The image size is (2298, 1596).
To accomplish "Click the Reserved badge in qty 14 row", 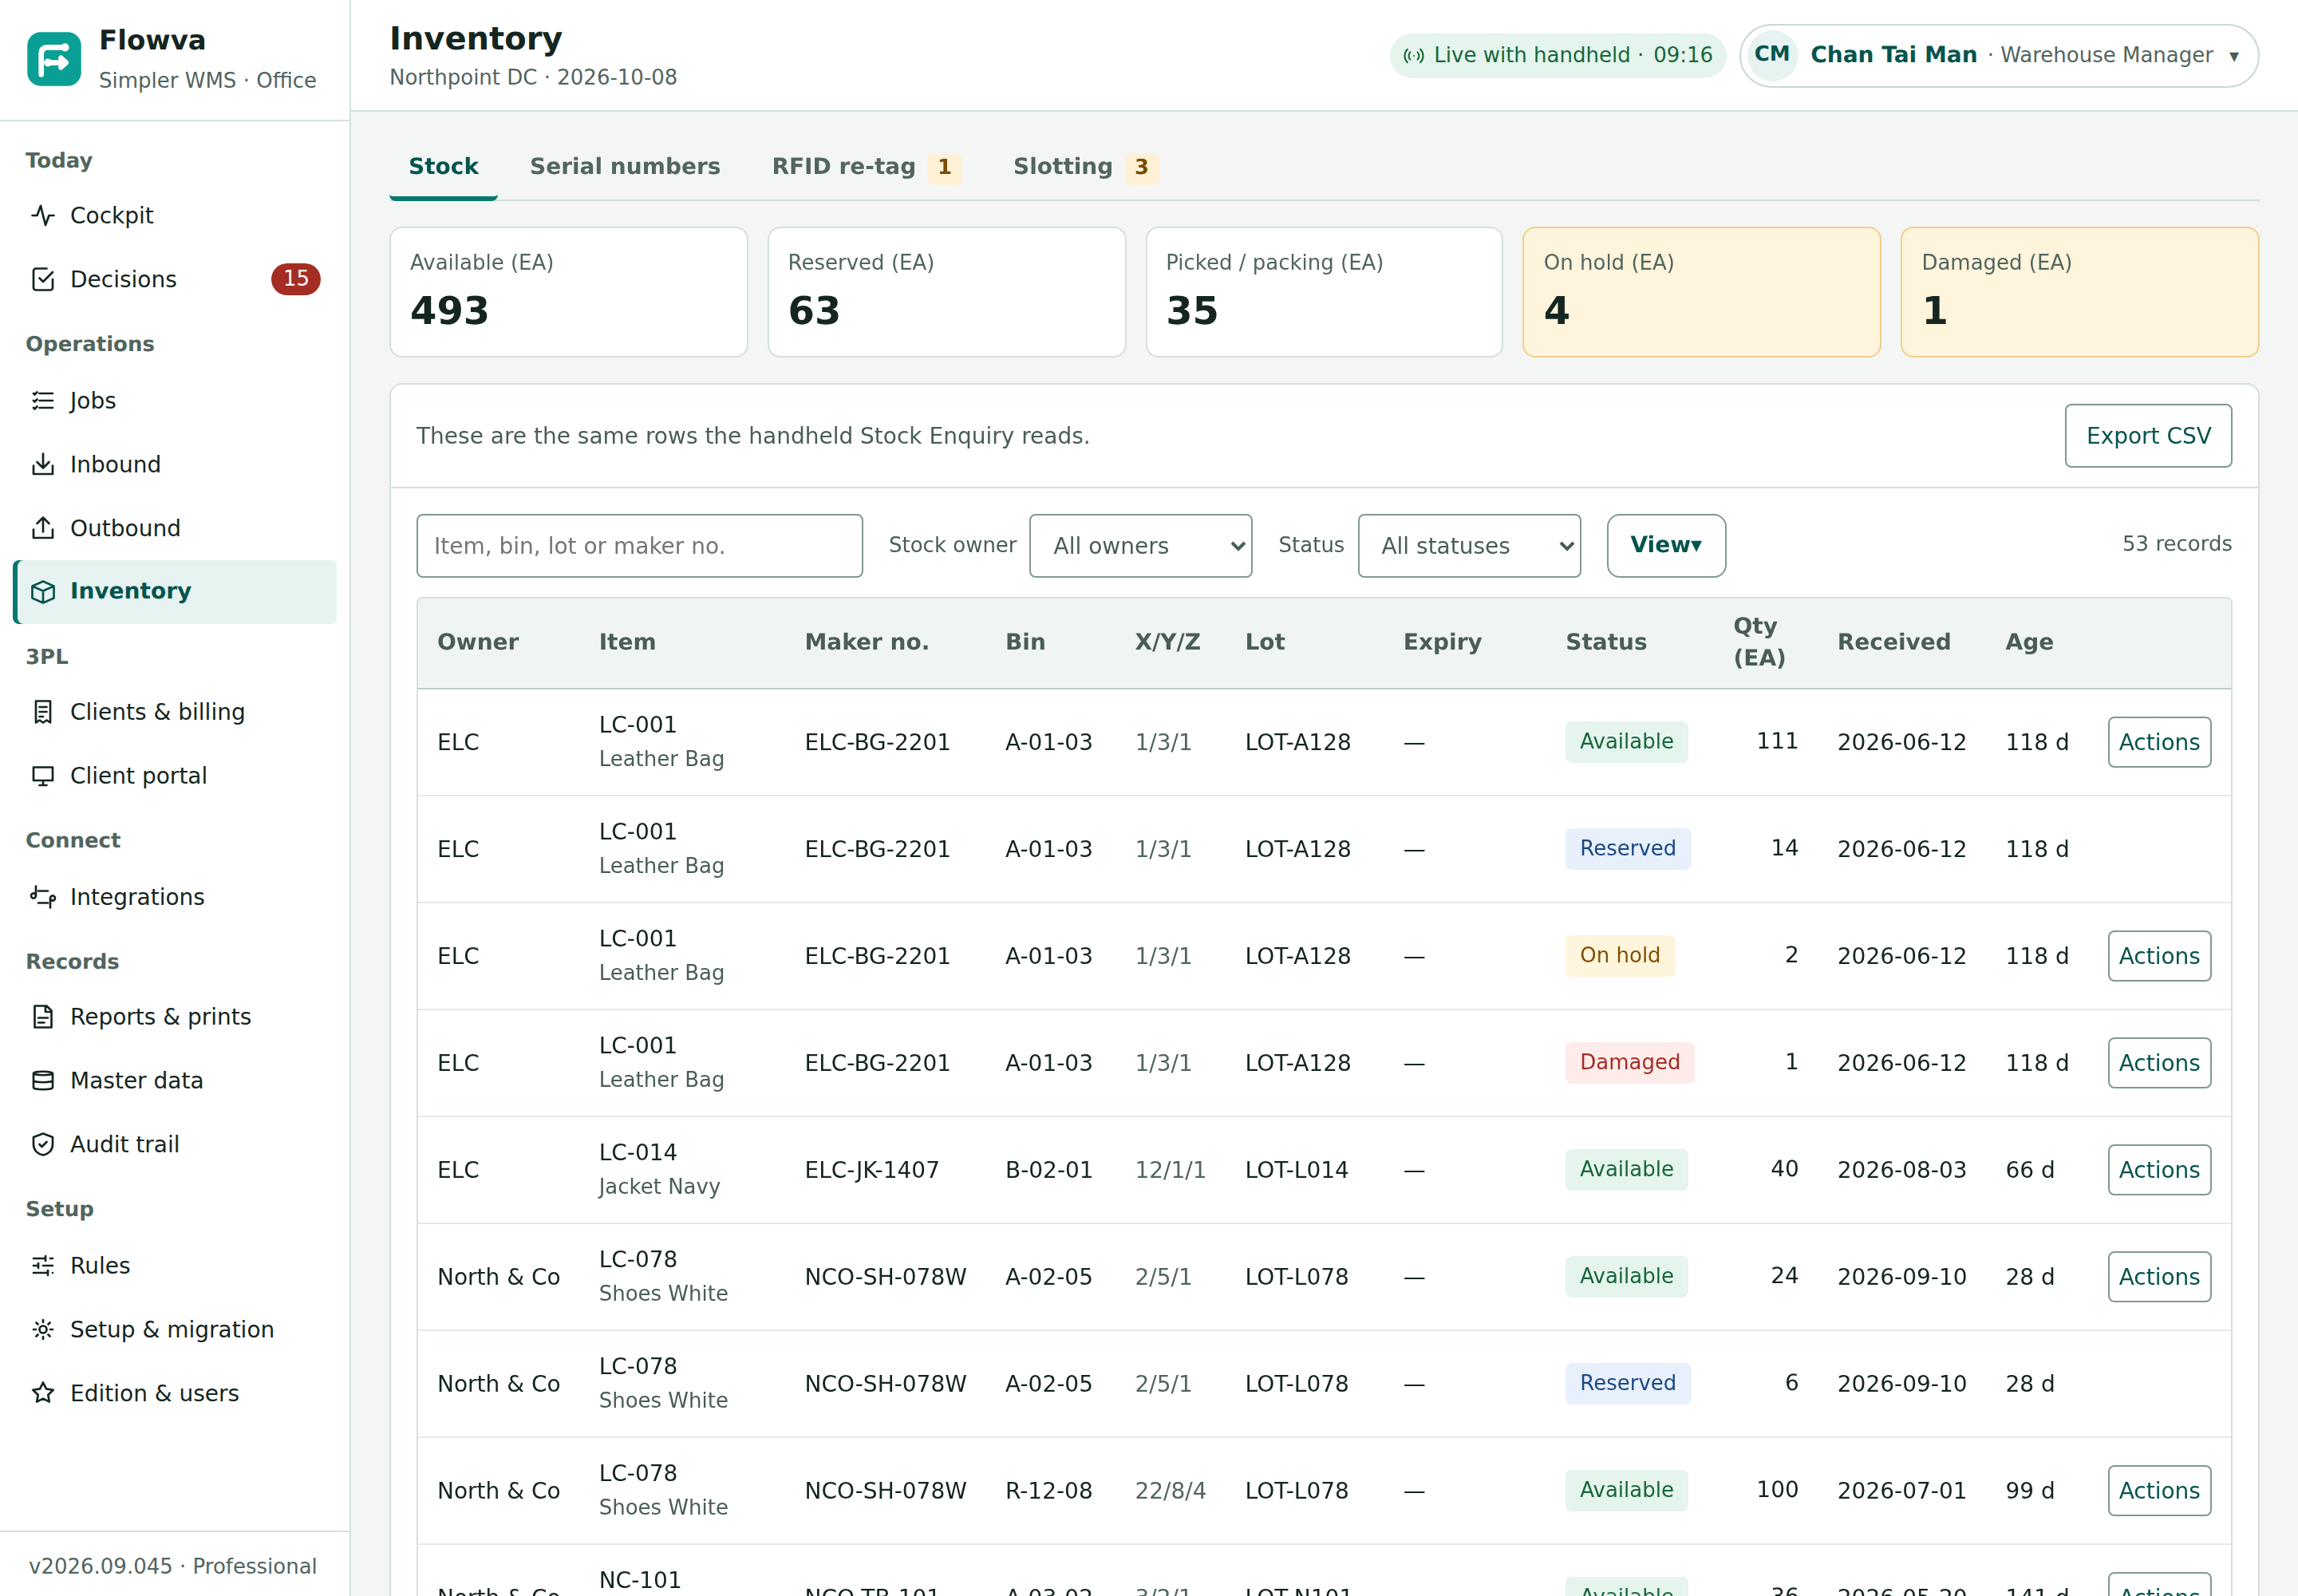I will click(x=1627, y=849).
